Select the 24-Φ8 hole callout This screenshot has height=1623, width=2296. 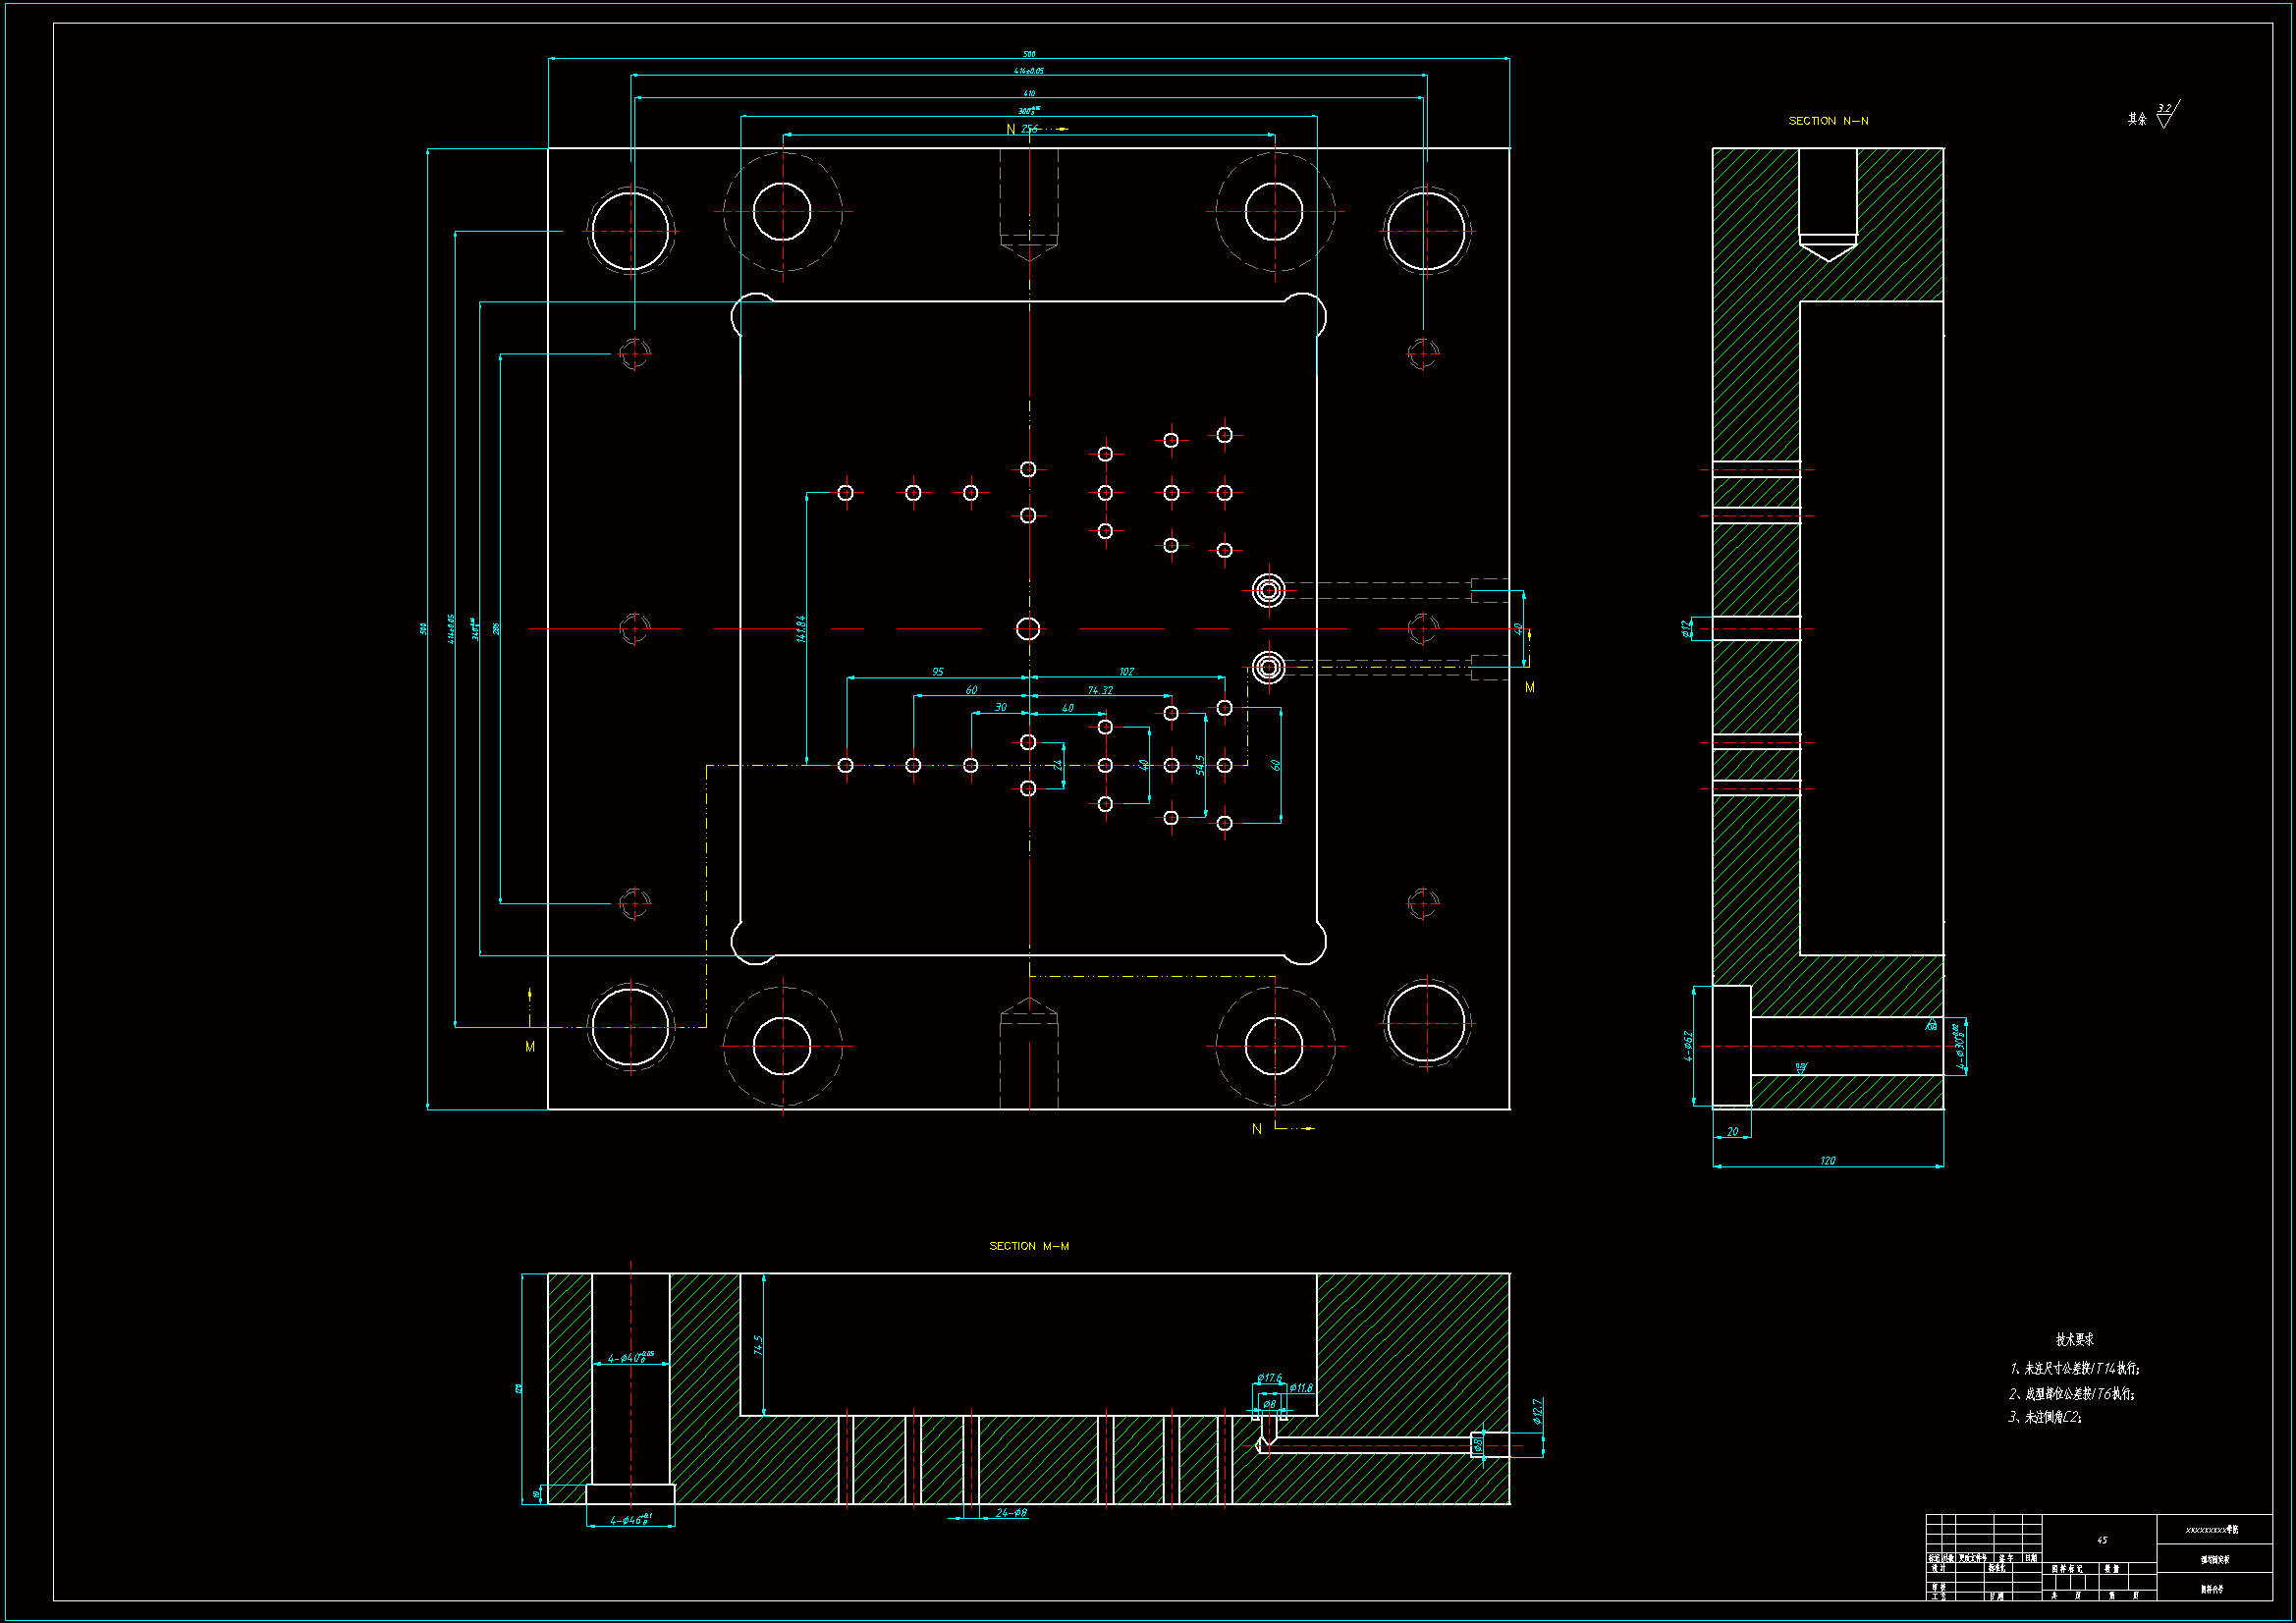click(x=1011, y=1513)
